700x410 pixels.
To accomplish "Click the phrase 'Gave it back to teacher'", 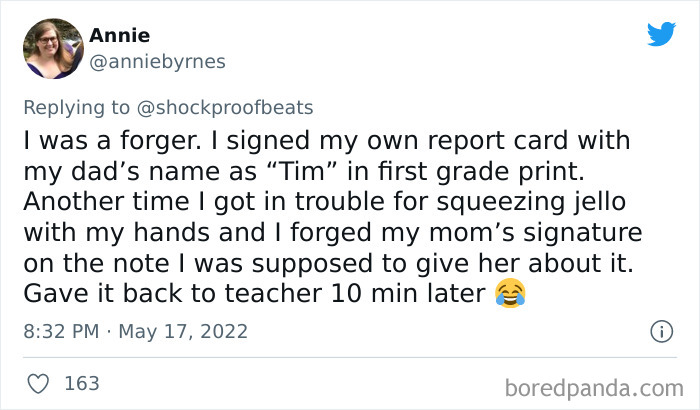I will (172, 293).
